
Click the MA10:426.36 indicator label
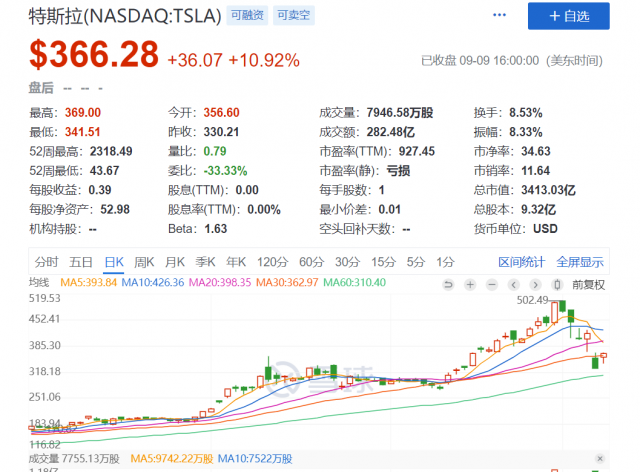pyautogui.click(x=153, y=283)
